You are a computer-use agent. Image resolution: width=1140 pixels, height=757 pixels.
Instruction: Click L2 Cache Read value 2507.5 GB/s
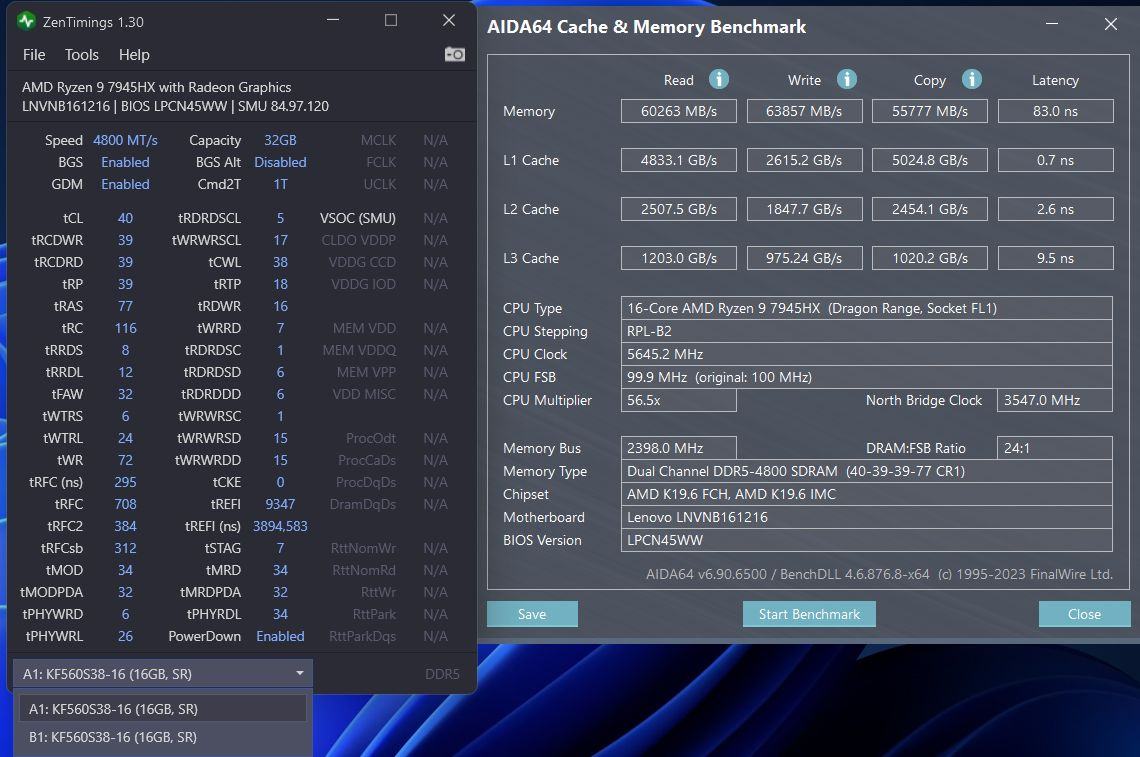[678, 209]
